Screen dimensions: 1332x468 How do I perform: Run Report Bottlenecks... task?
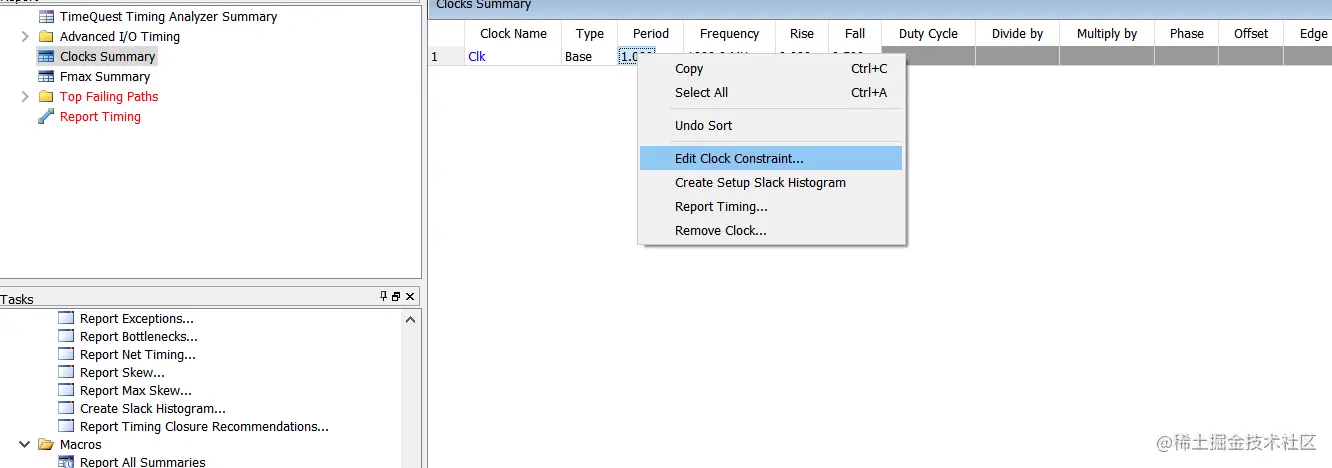click(x=139, y=337)
